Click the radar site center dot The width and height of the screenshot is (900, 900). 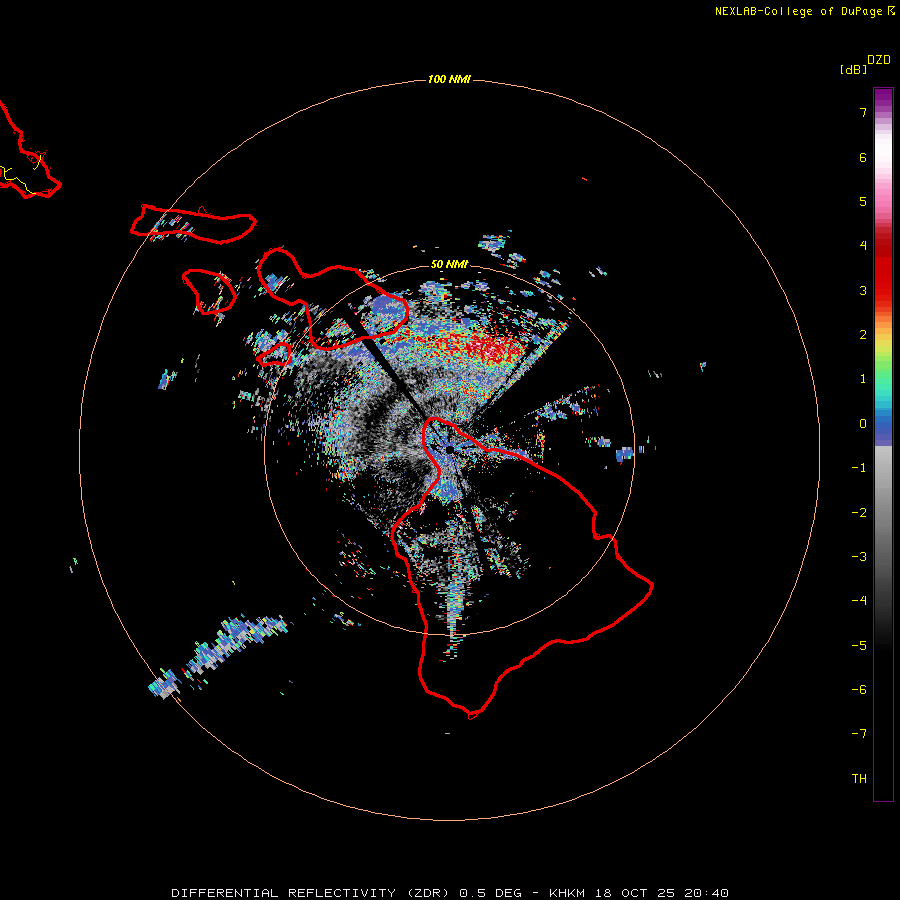pyautogui.click(x=450, y=449)
